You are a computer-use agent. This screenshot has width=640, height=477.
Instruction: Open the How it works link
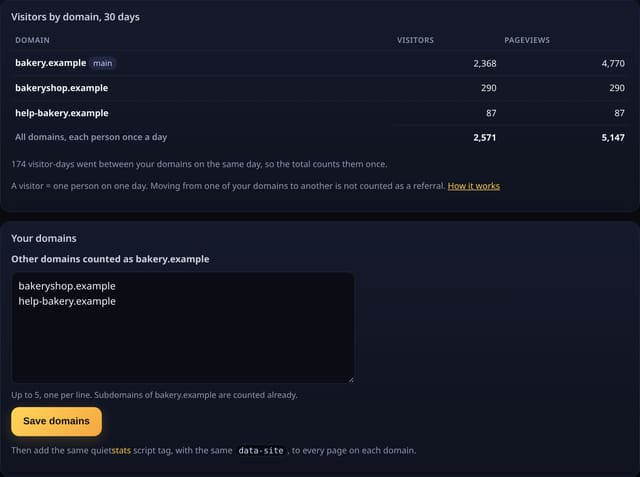tap(473, 186)
